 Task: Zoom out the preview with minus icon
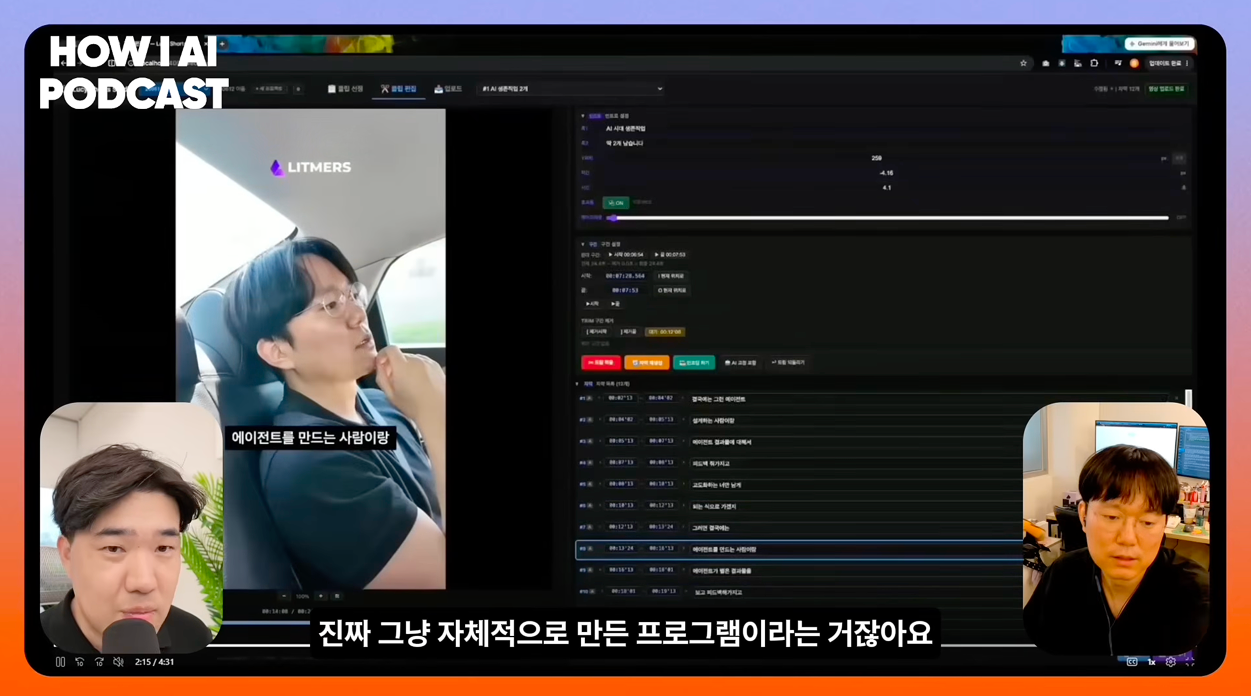coord(283,596)
